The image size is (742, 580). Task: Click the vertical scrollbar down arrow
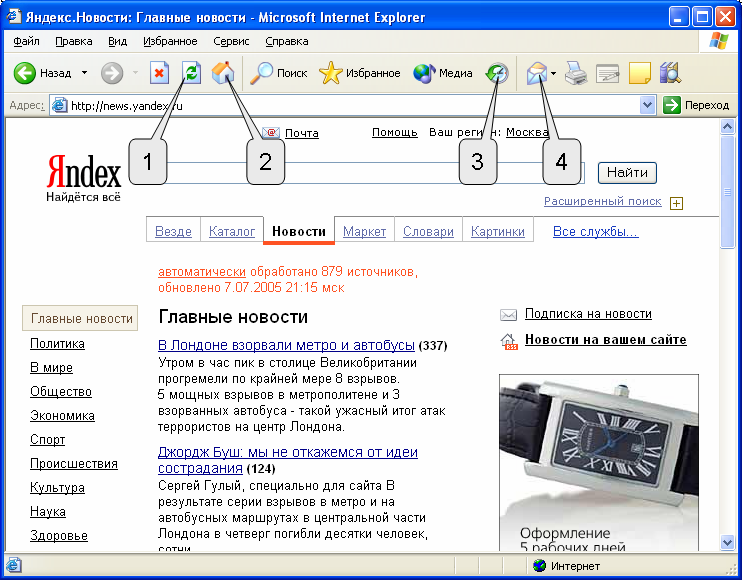coord(727,542)
